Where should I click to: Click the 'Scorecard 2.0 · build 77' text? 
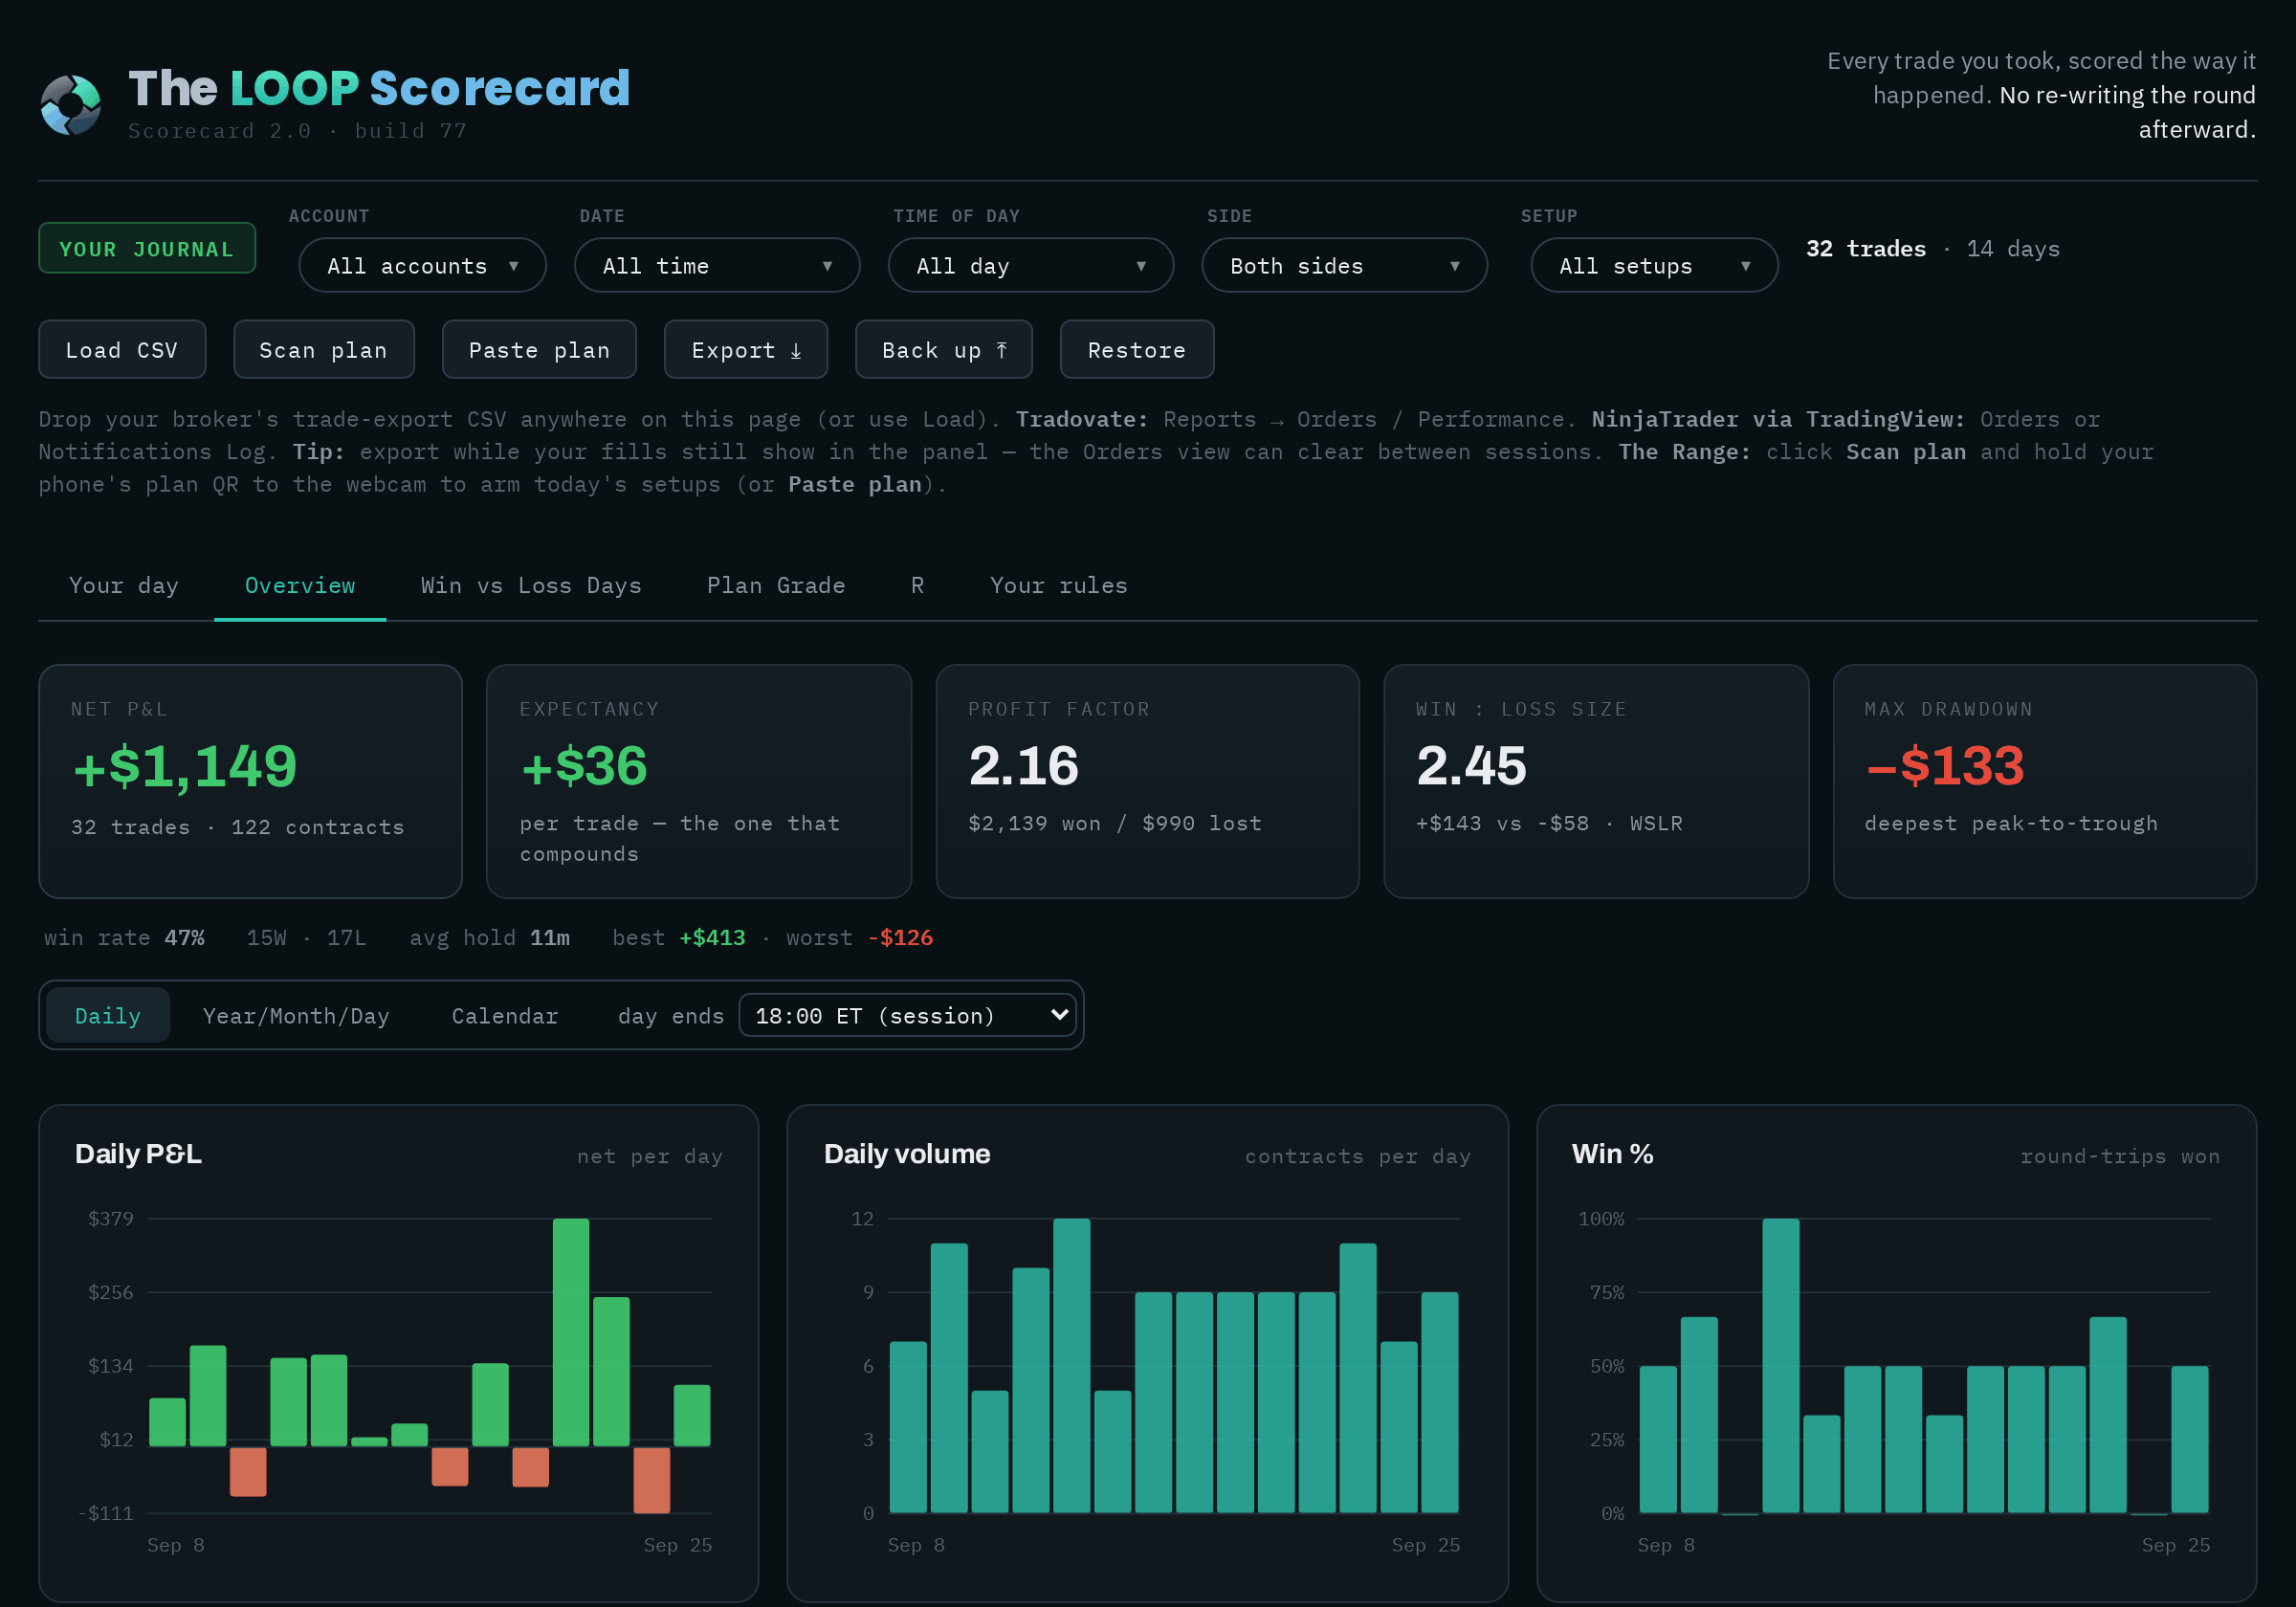coord(298,131)
